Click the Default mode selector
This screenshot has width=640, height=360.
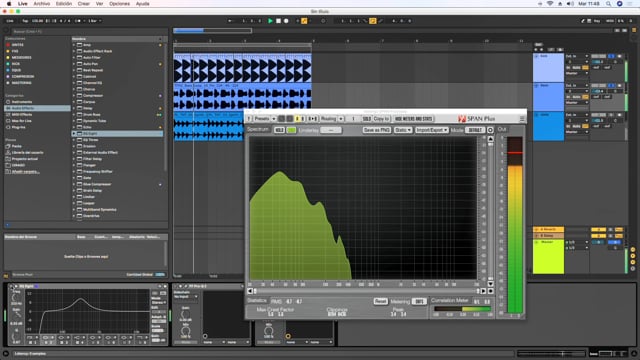tap(475, 130)
